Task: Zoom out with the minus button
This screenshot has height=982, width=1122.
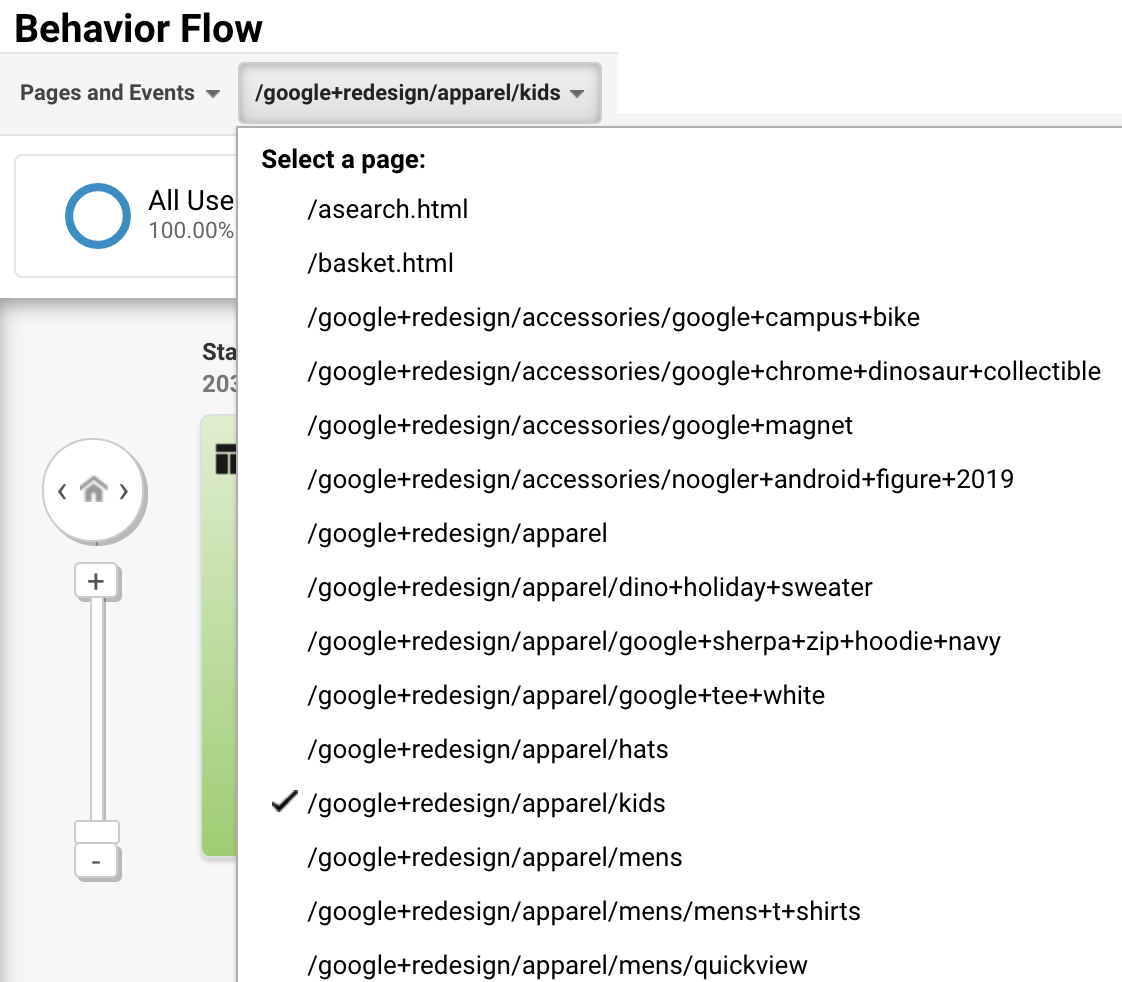Action: 97,862
